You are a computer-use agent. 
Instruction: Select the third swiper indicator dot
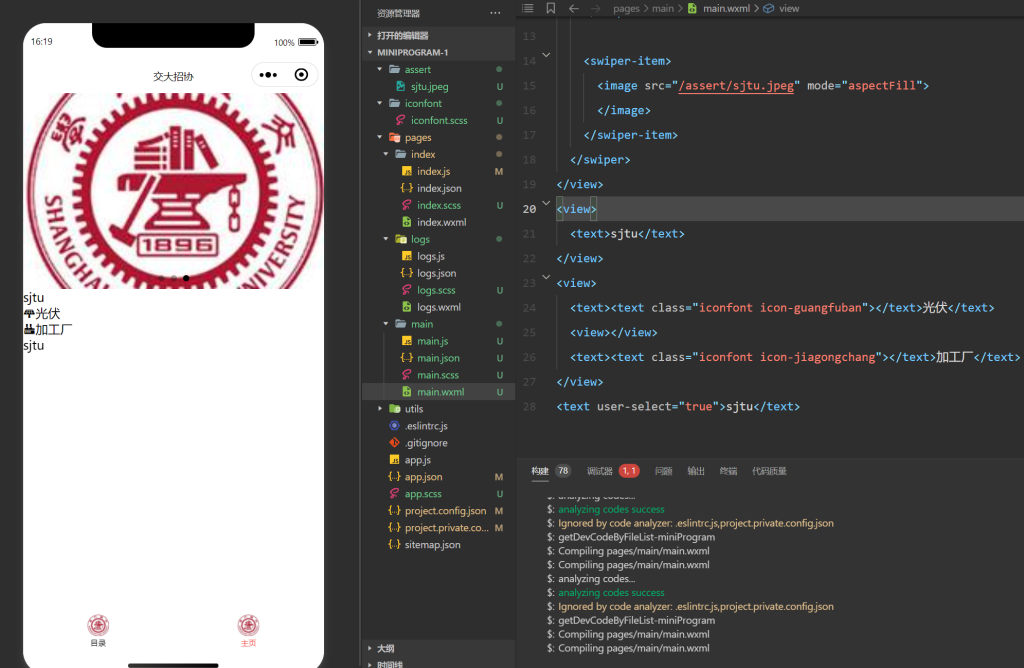(x=186, y=278)
